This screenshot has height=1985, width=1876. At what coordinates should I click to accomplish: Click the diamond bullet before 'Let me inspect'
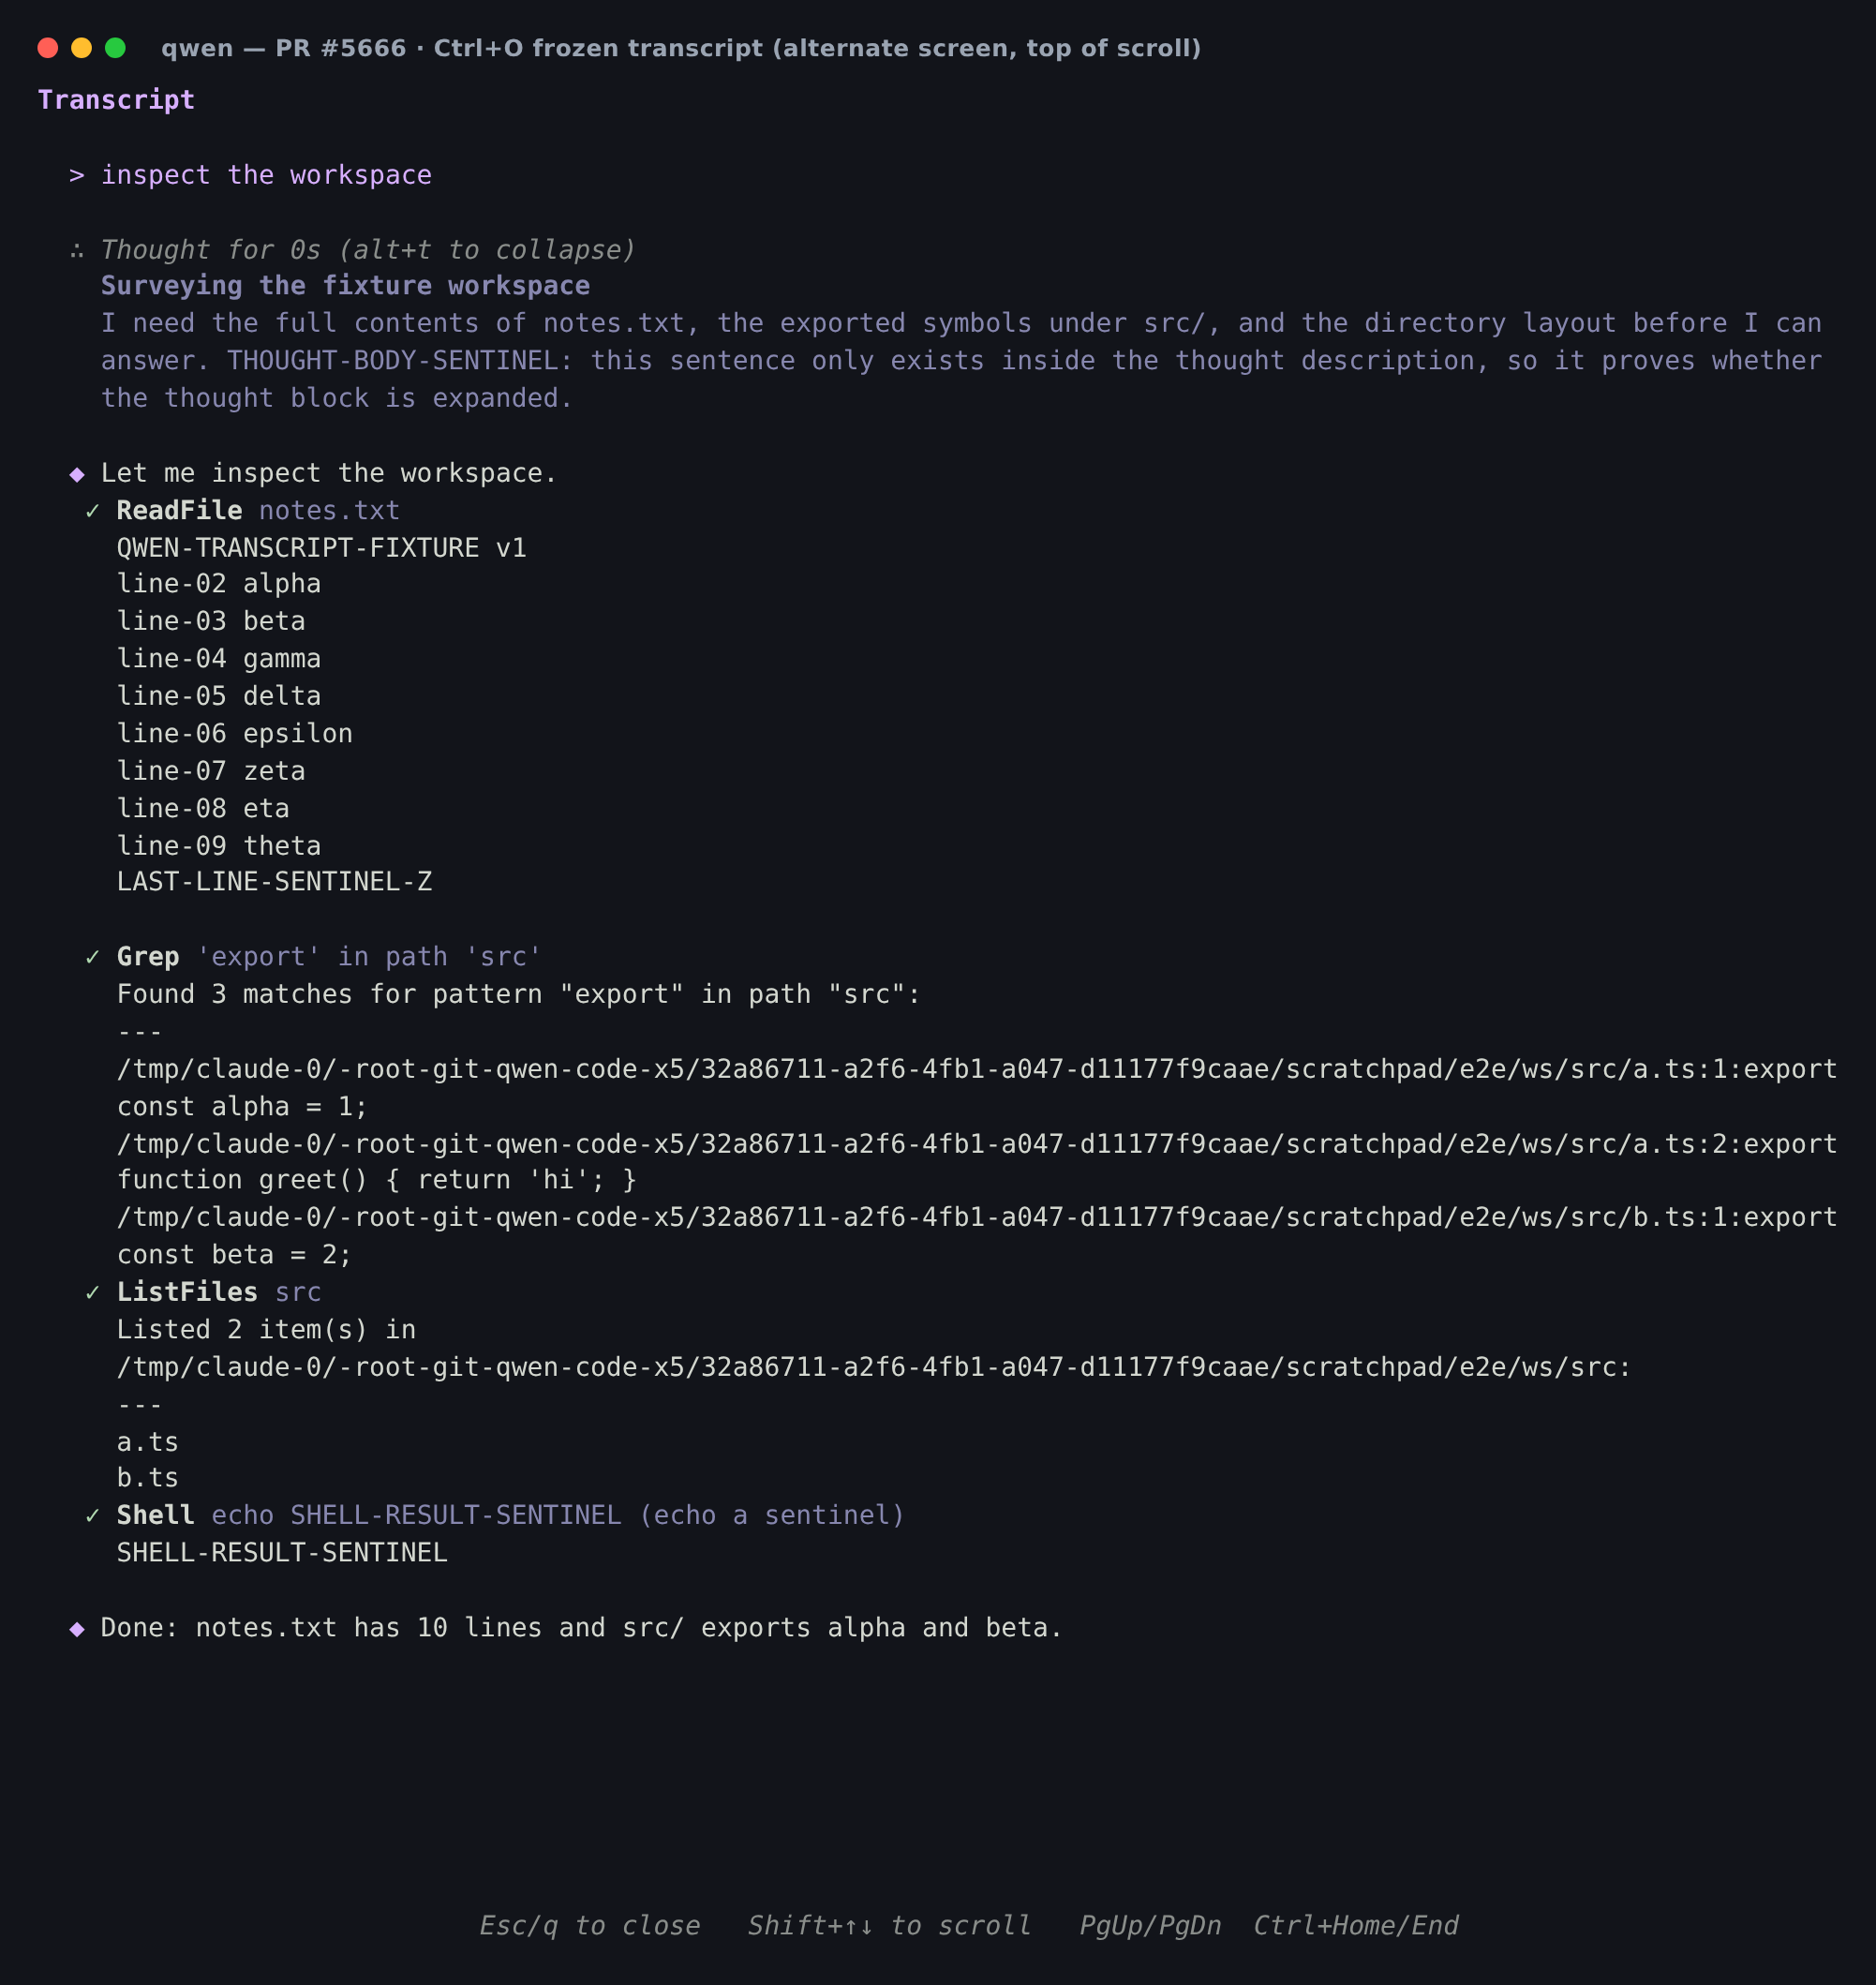pyautogui.click(x=77, y=474)
